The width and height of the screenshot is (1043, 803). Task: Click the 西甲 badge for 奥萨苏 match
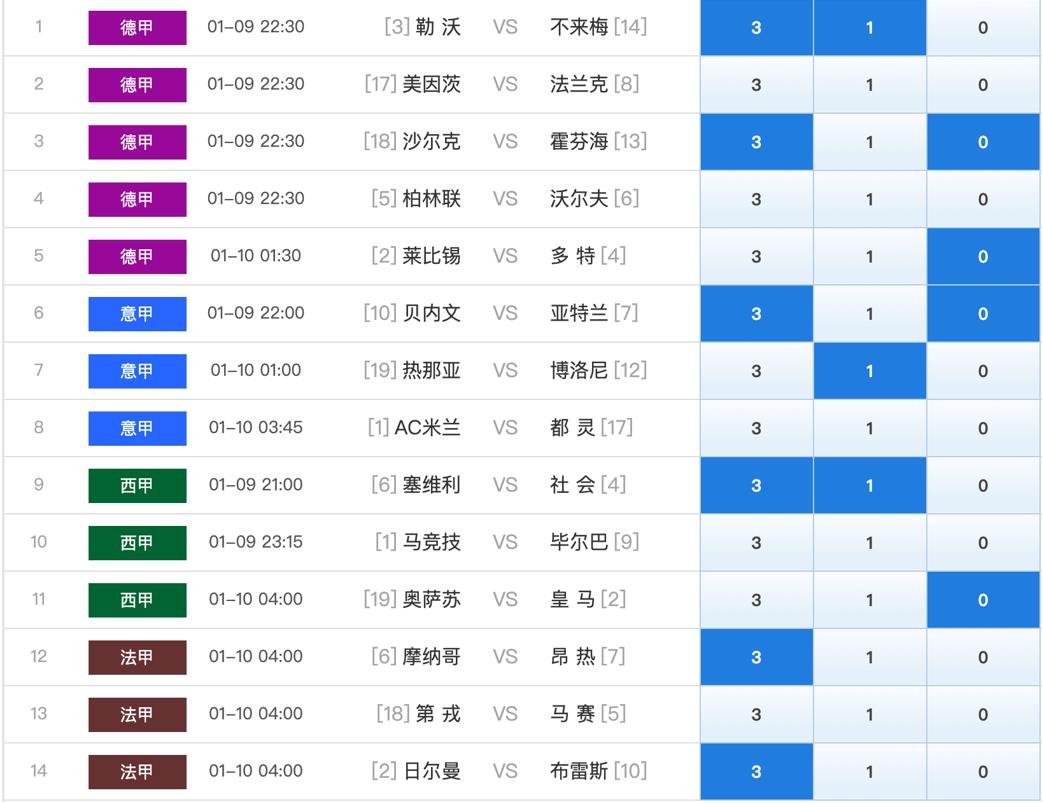tap(137, 599)
